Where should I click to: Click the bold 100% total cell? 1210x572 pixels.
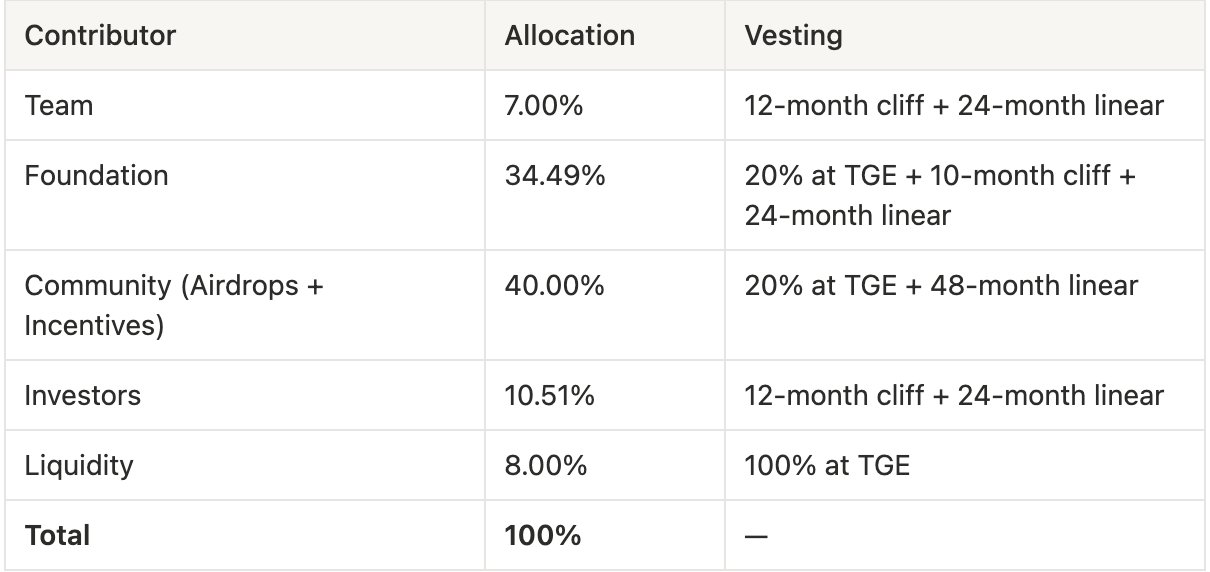pos(543,536)
